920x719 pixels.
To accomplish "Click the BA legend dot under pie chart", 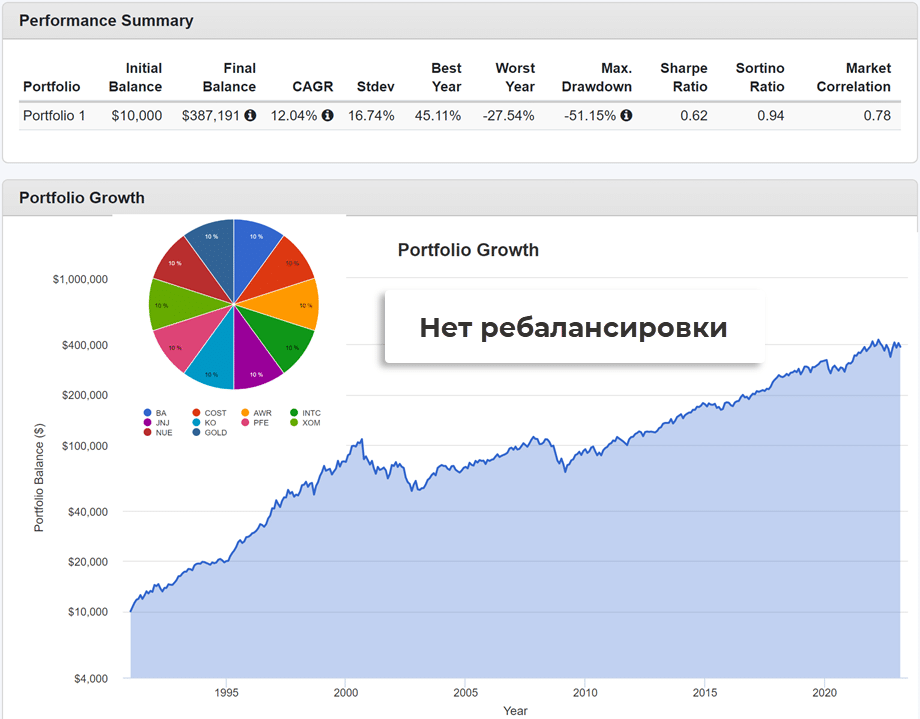I will [x=148, y=413].
